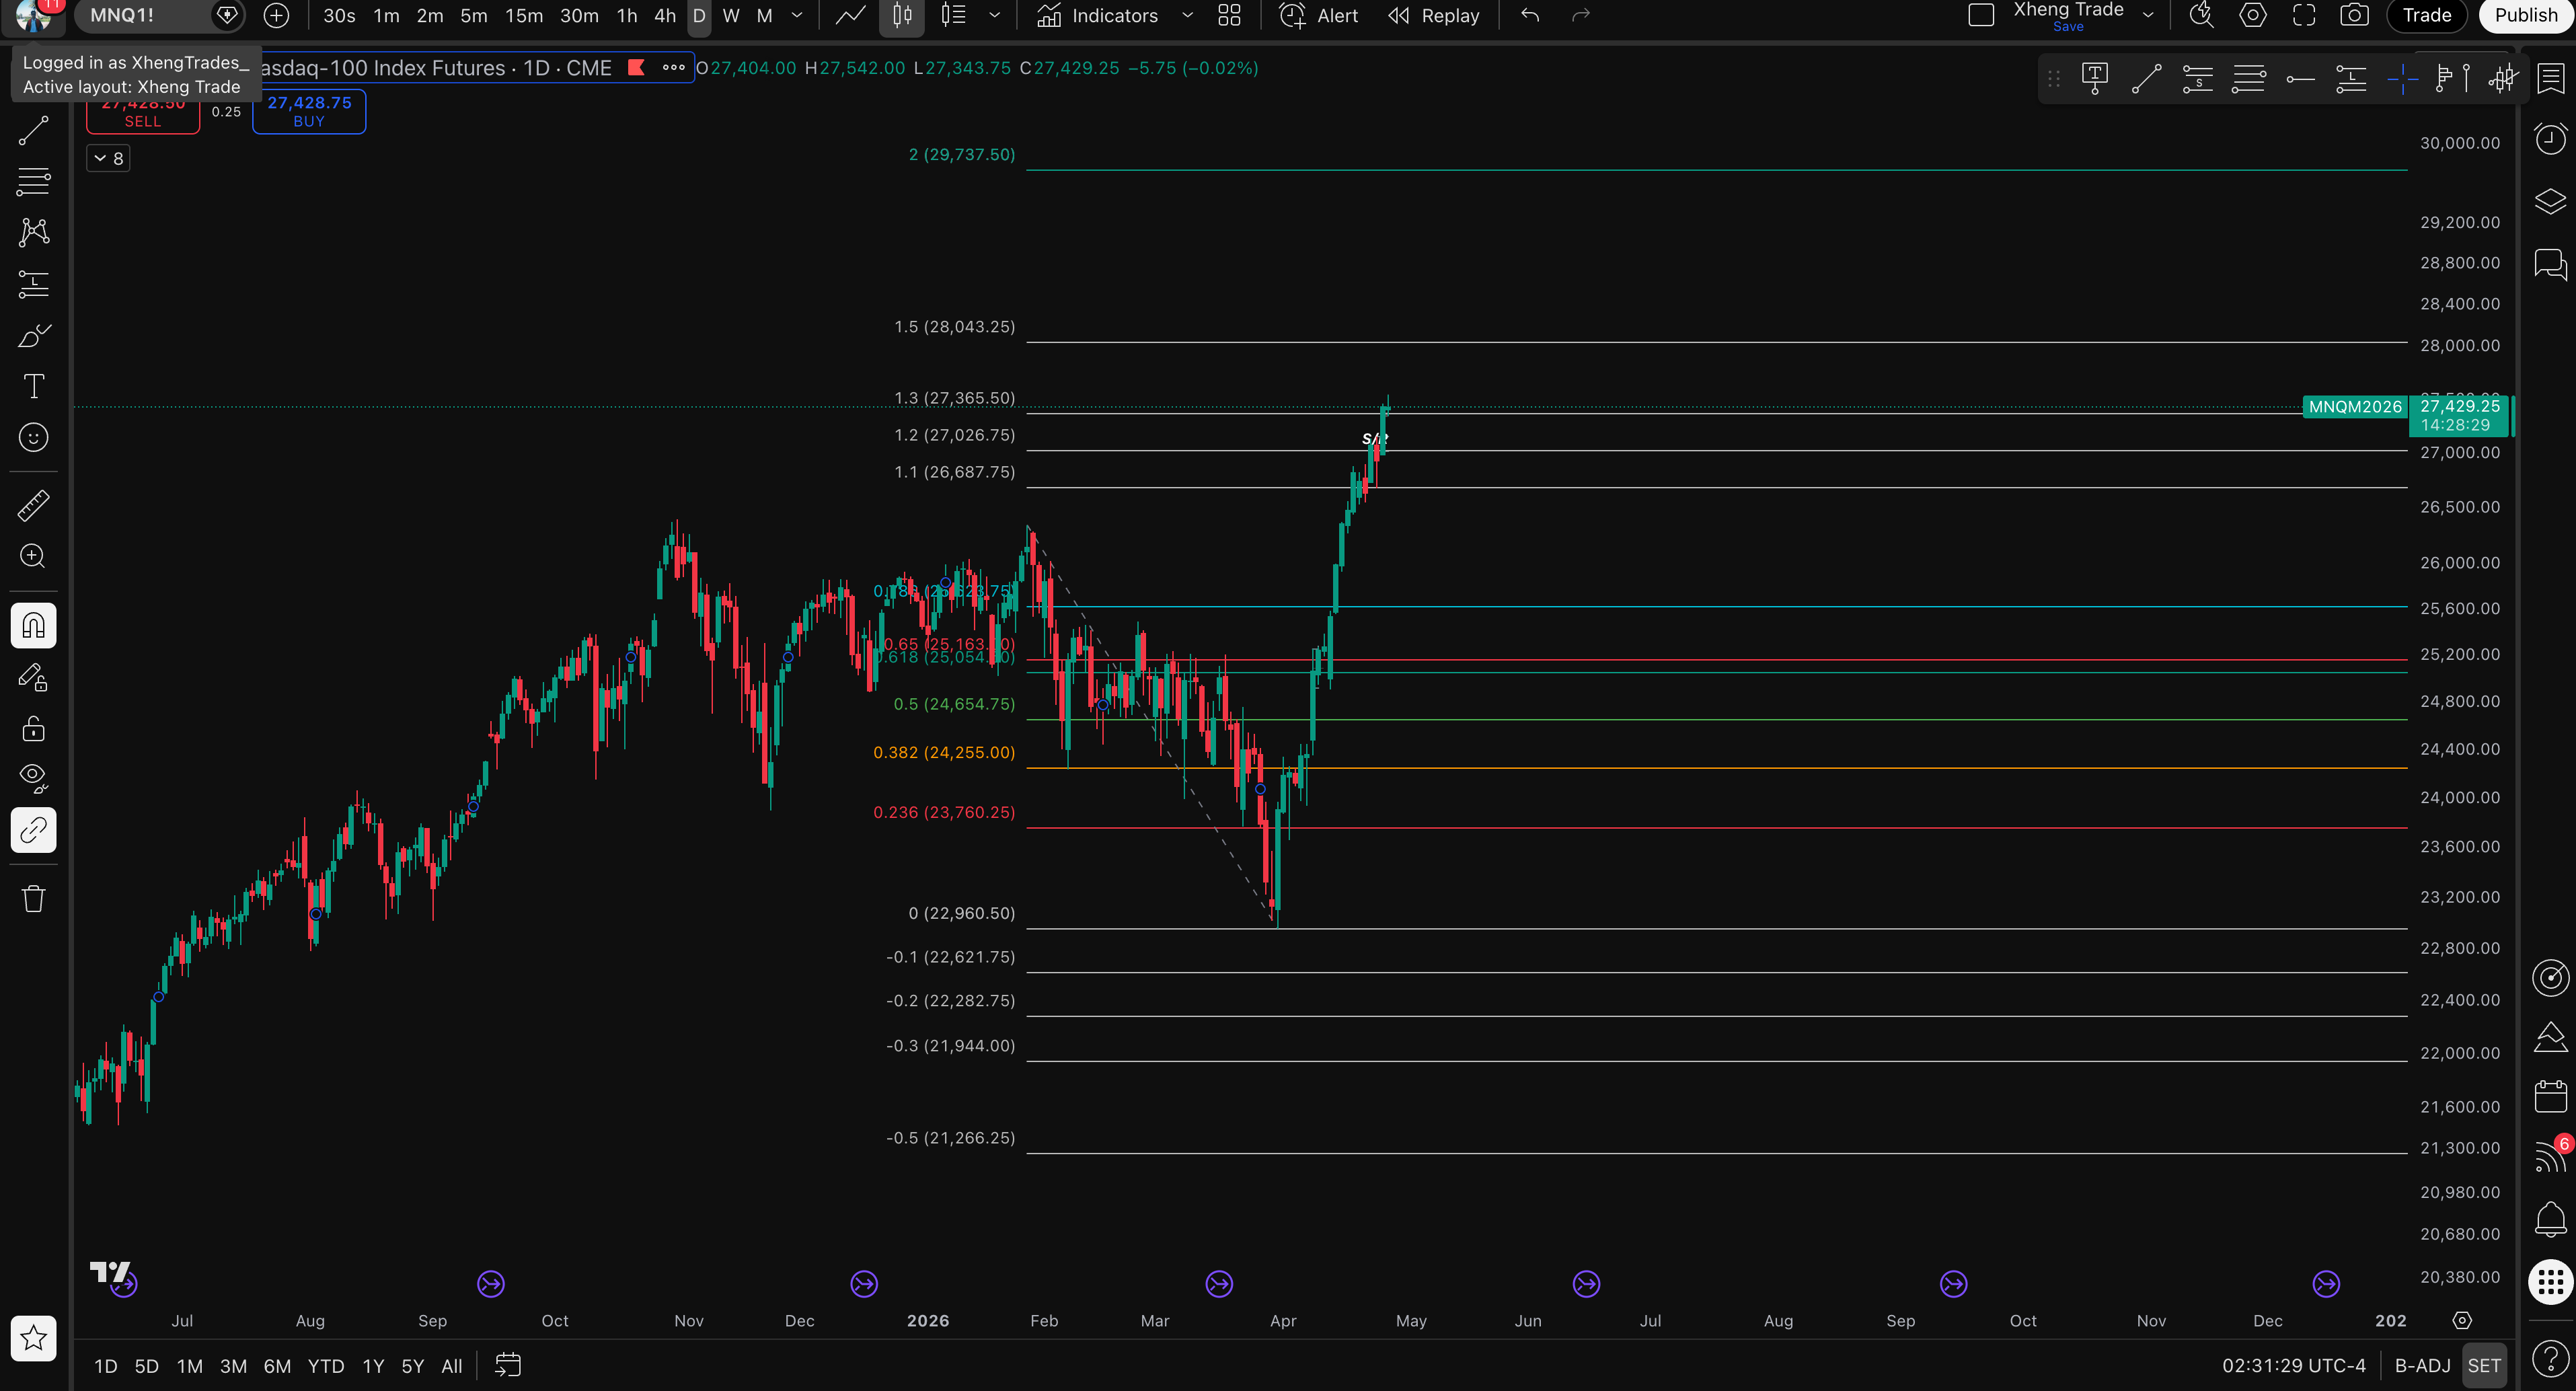Open the chart patterns tool group
Viewport: 2576px width, 1391px height.
tap(34, 232)
